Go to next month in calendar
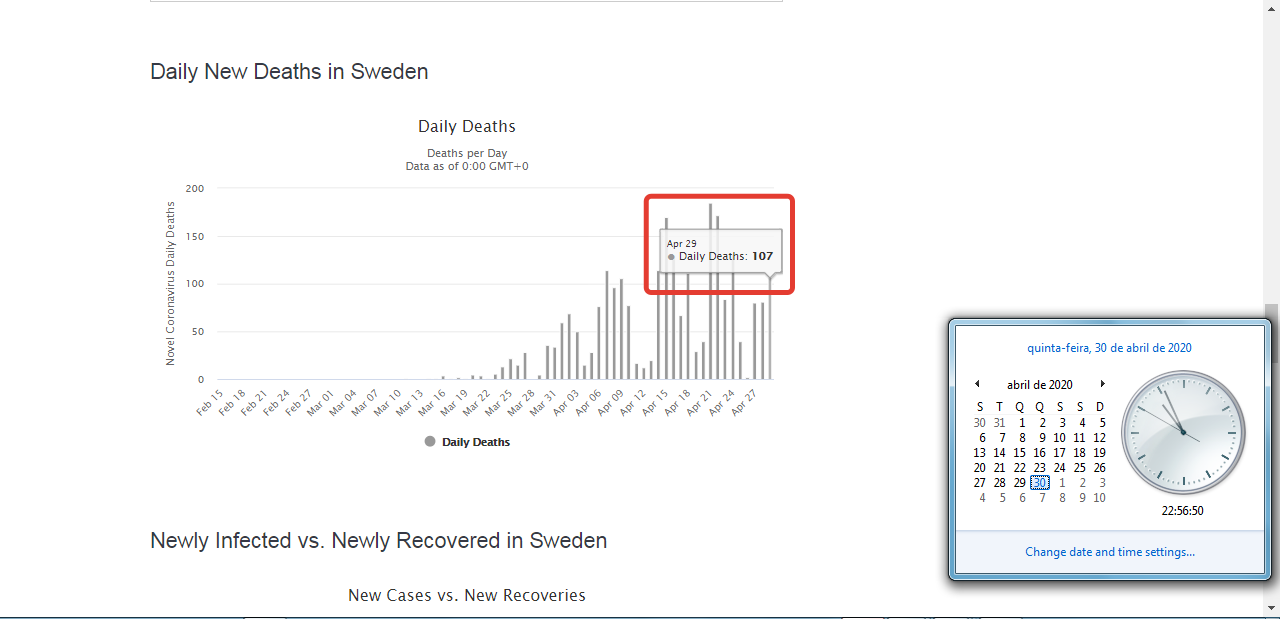This screenshot has width=1280, height=619. [1102, 384]
